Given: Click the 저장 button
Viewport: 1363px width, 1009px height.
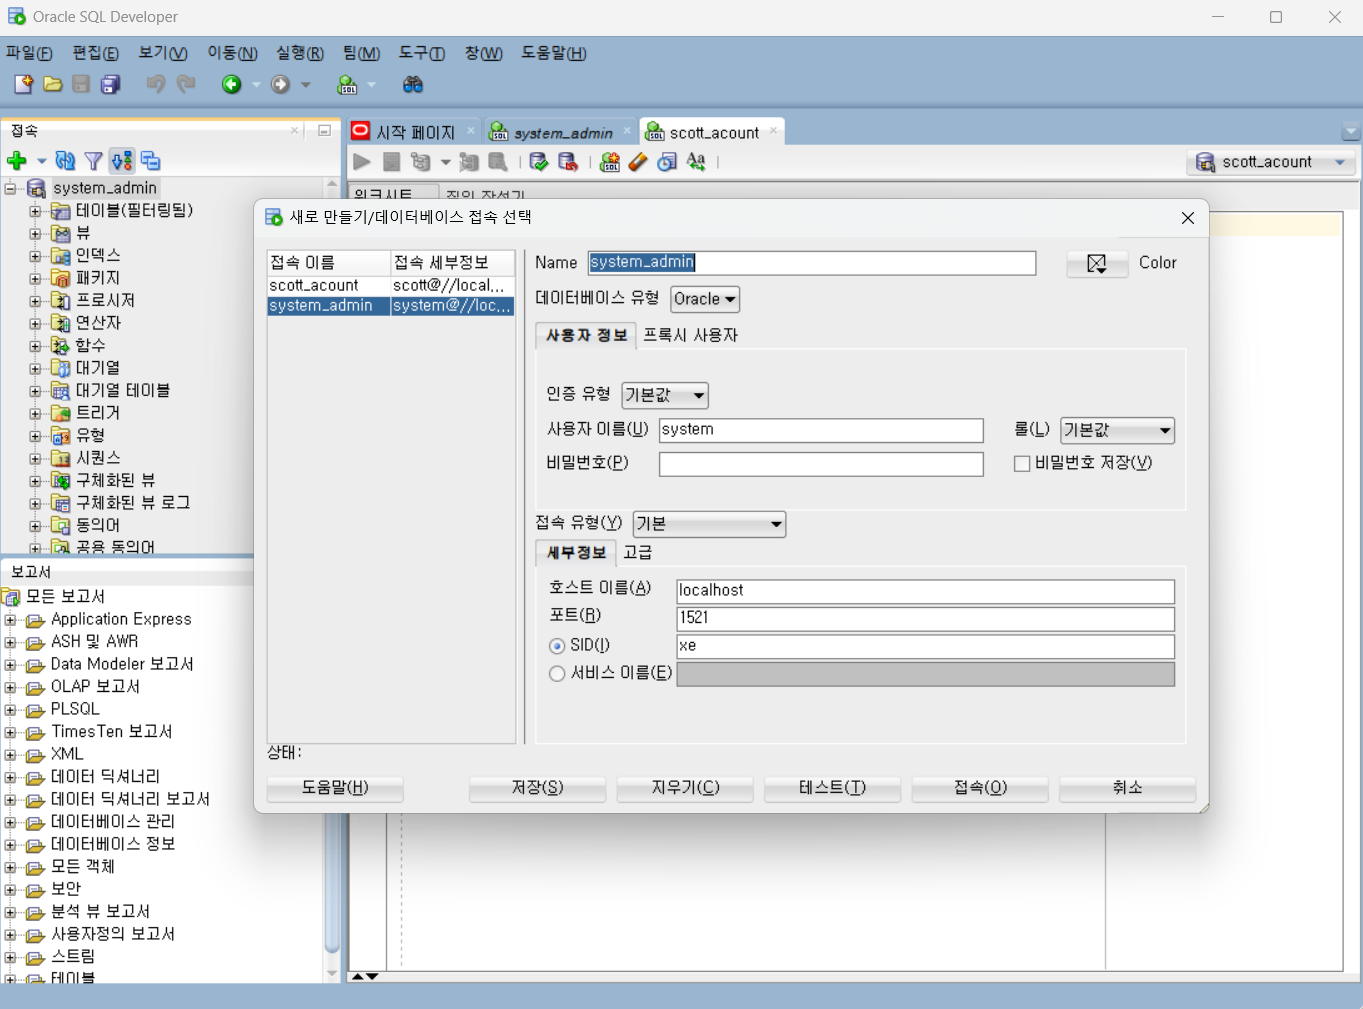Looking at the screenshot, I should click(x=538, y=788).
